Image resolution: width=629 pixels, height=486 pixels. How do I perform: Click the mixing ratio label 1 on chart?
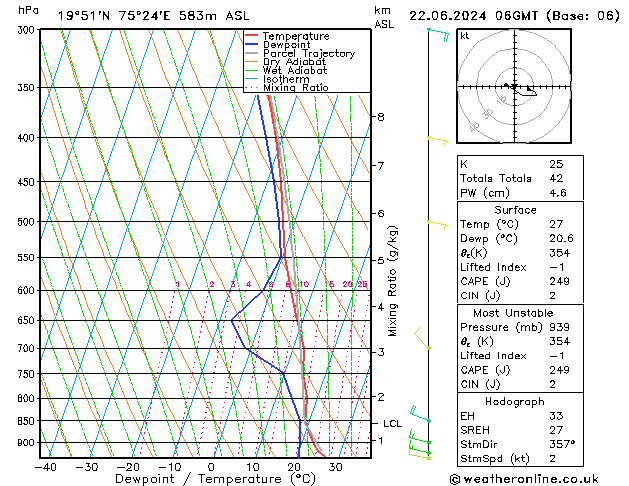(178, 284)
